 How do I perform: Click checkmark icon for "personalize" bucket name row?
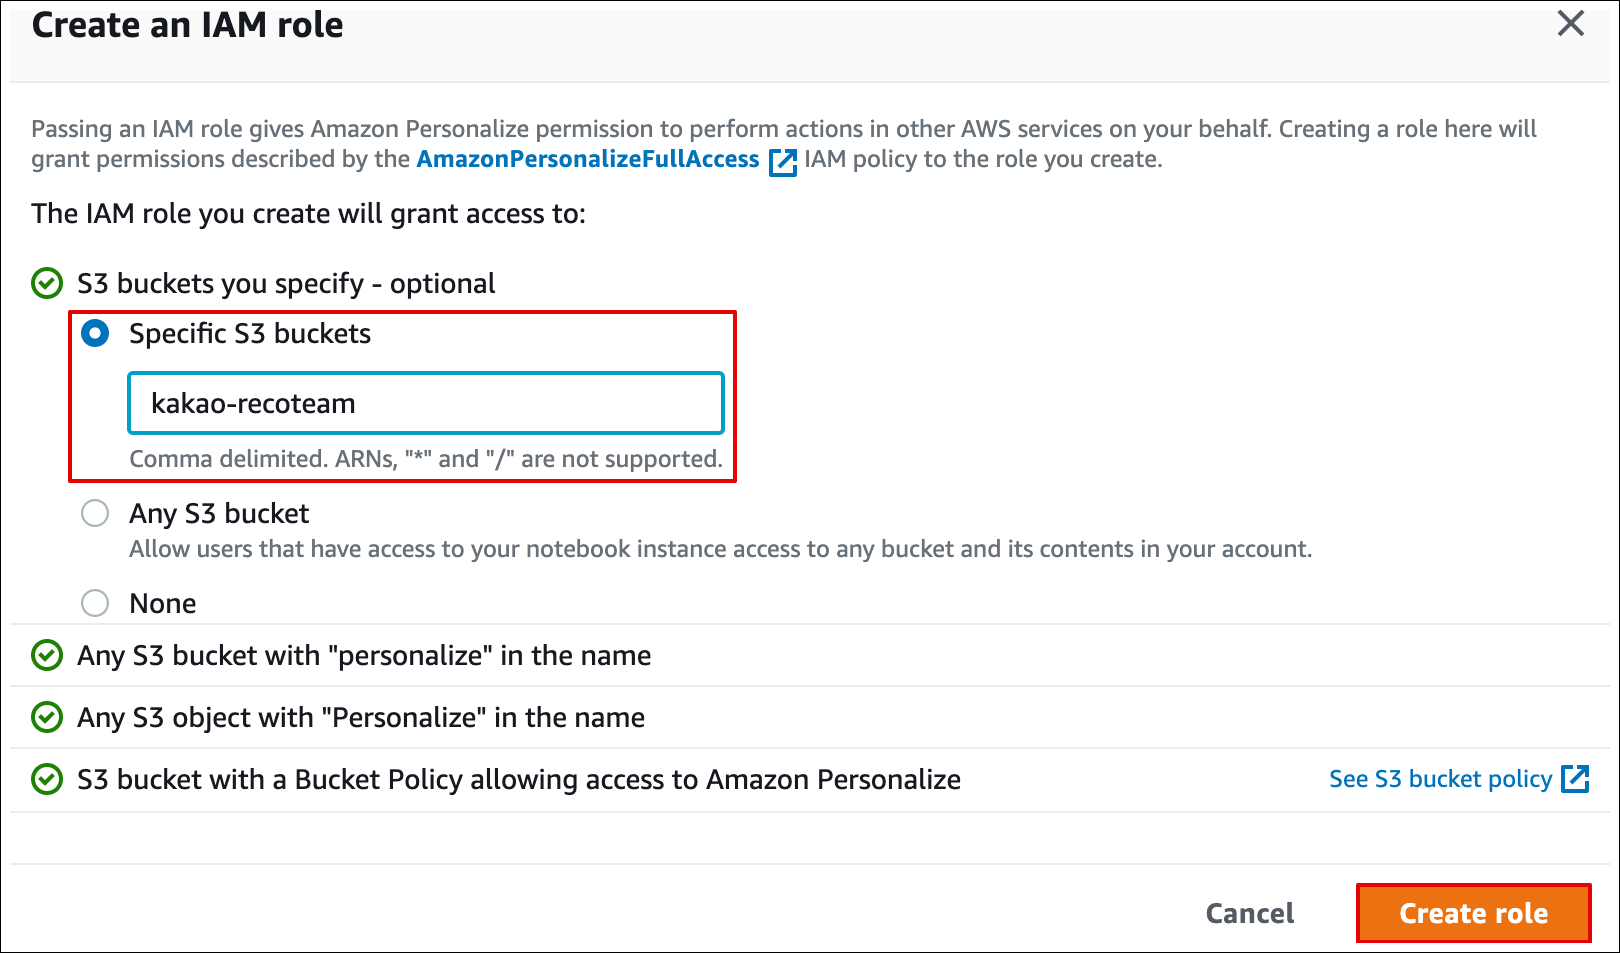point(47,656)
